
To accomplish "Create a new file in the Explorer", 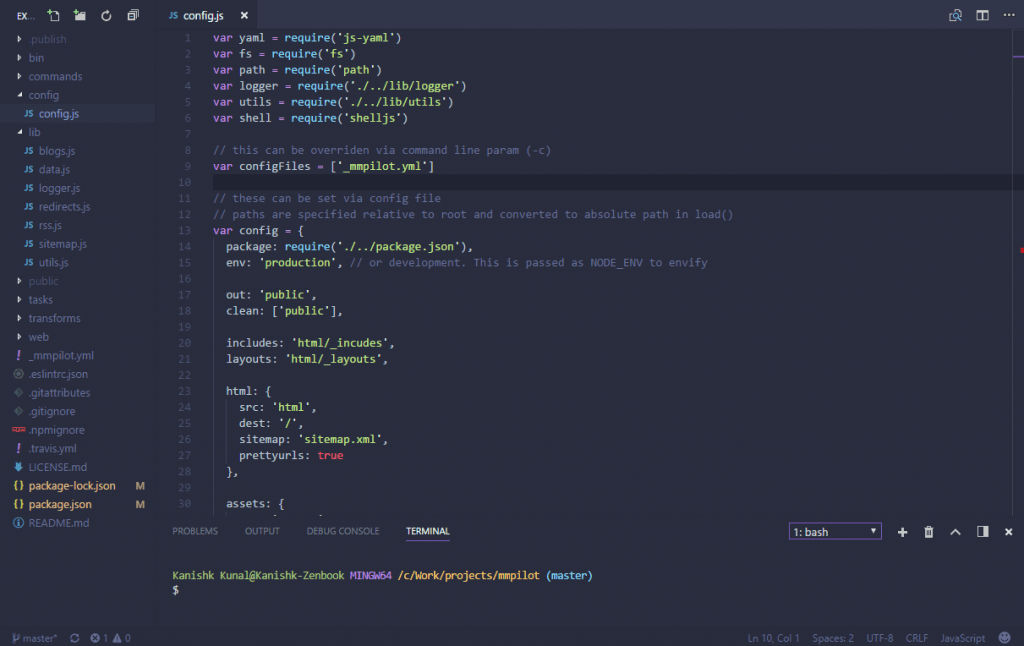I will (52, 15).
